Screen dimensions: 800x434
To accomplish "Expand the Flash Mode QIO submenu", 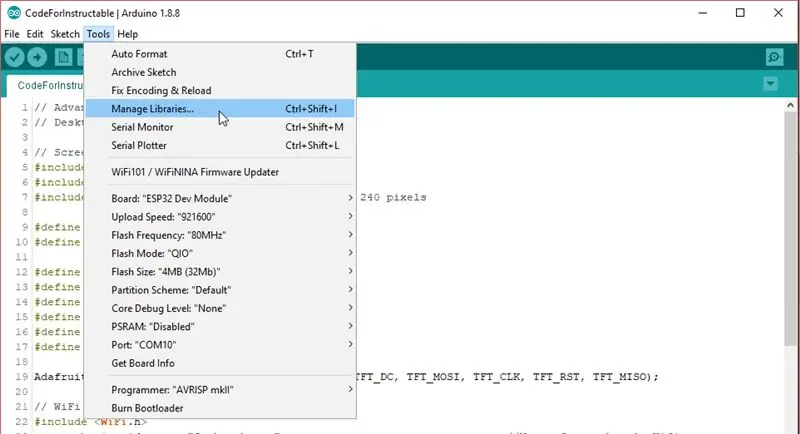I will [220, 253].
